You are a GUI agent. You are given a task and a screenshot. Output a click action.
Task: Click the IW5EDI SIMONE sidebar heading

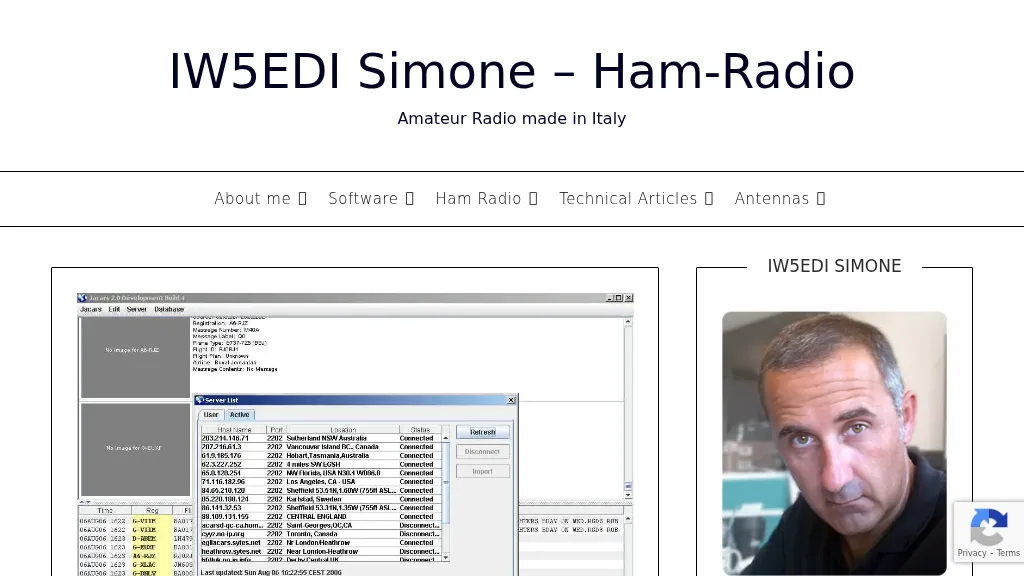(834, 266)
